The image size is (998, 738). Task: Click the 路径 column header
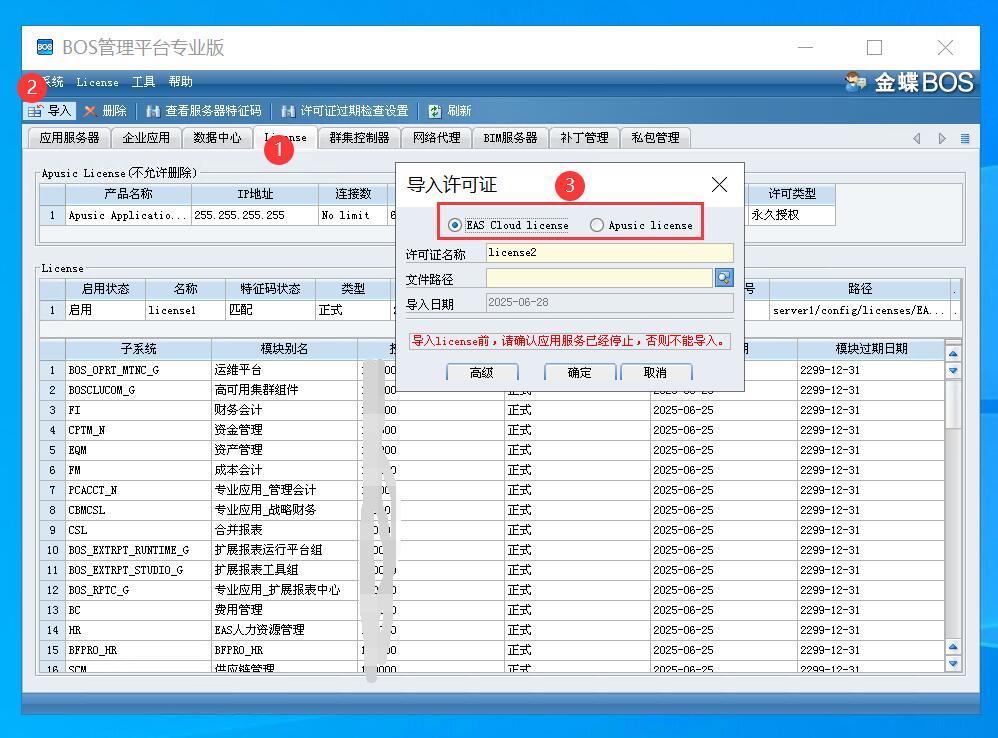[x=860, y=289]
